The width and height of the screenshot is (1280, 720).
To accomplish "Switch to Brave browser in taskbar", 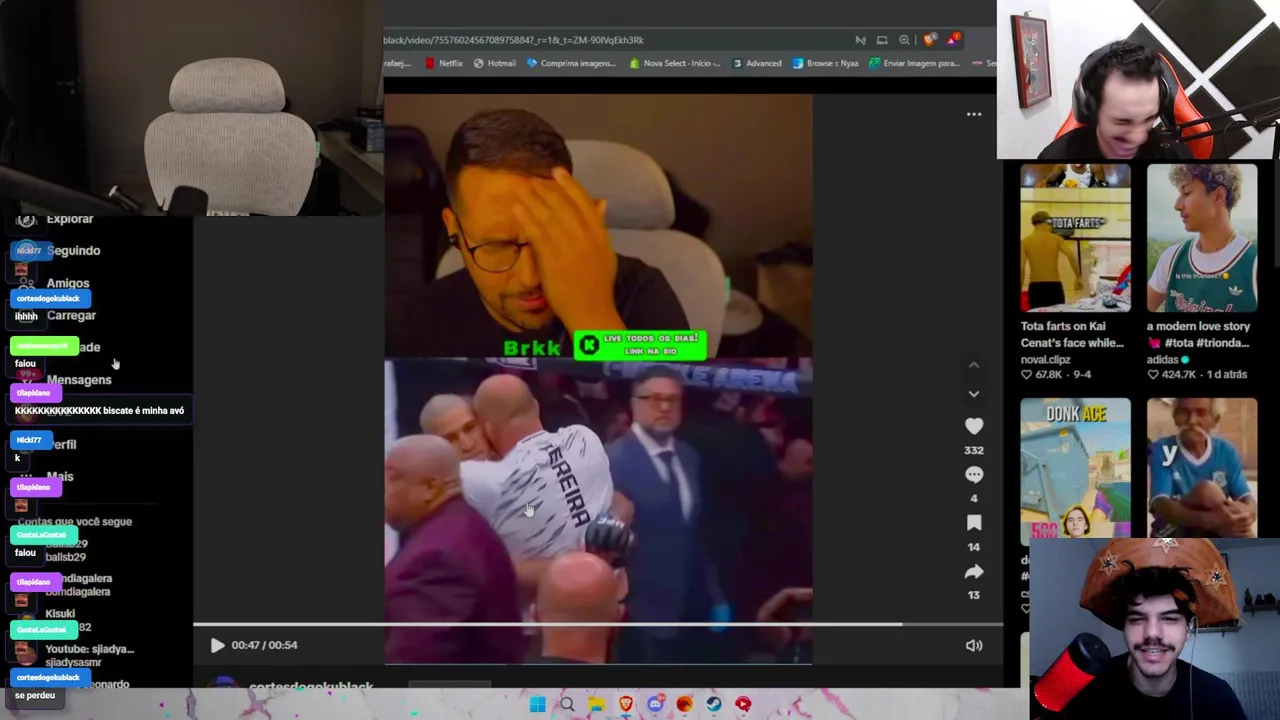I will [626, 705].
